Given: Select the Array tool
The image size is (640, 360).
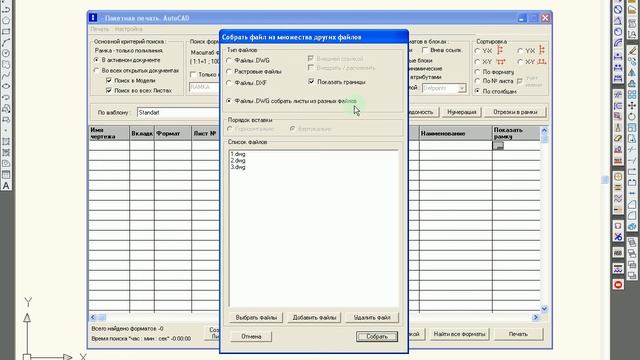Looking at the screenshot, I should 632,95.
